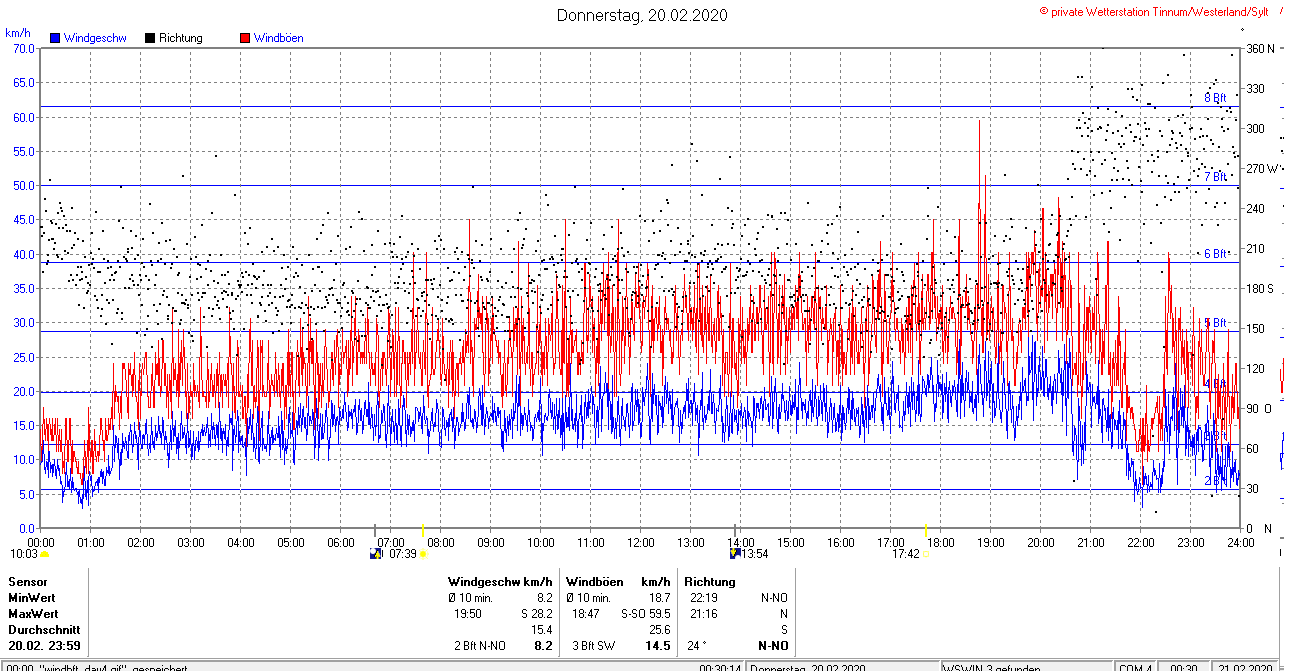
Task: Click the Richtung column header in table
Action: pos(710,581)
